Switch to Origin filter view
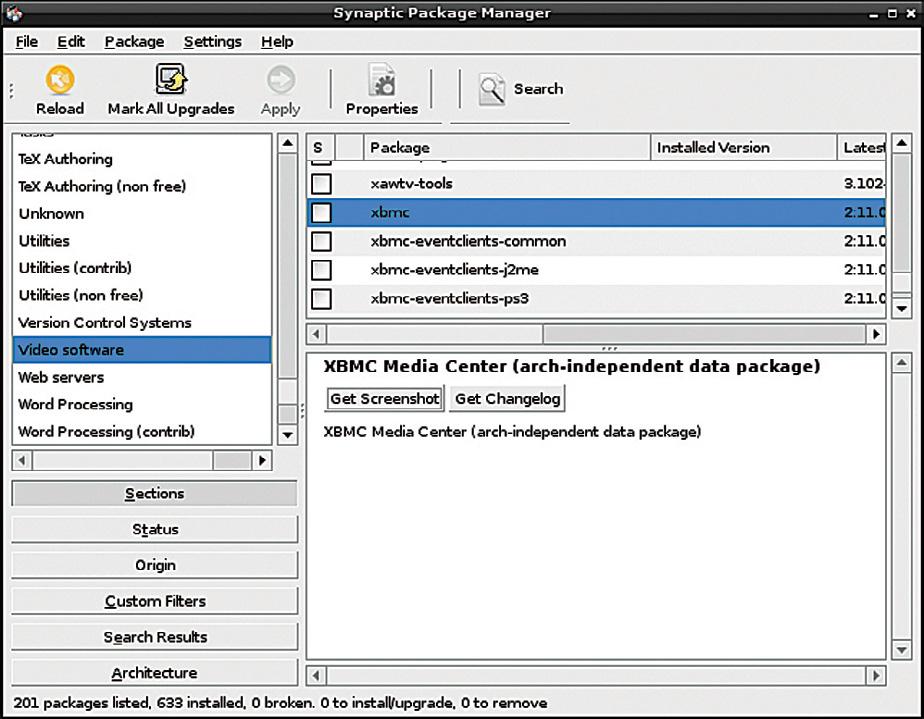The height and width of the screenshot is (719, 924). [x=154, y=565]
